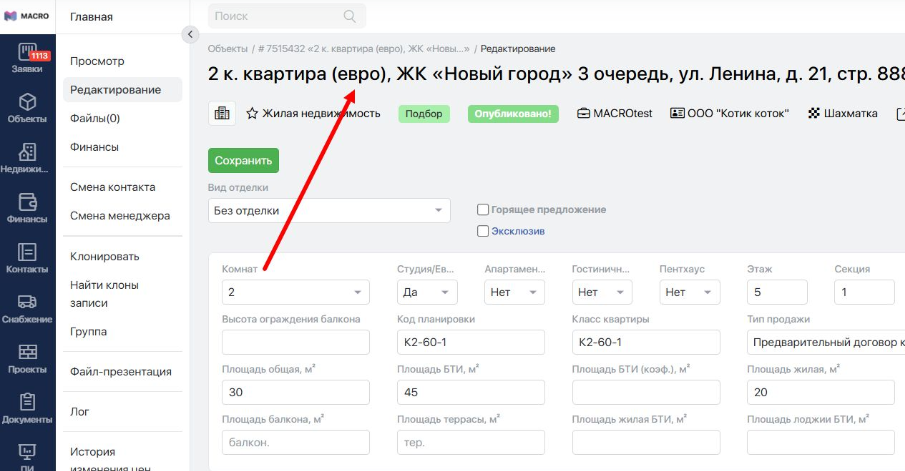Click the Снабжение truck icon
The height and width of the screenshot is (471, 905).
27,302
